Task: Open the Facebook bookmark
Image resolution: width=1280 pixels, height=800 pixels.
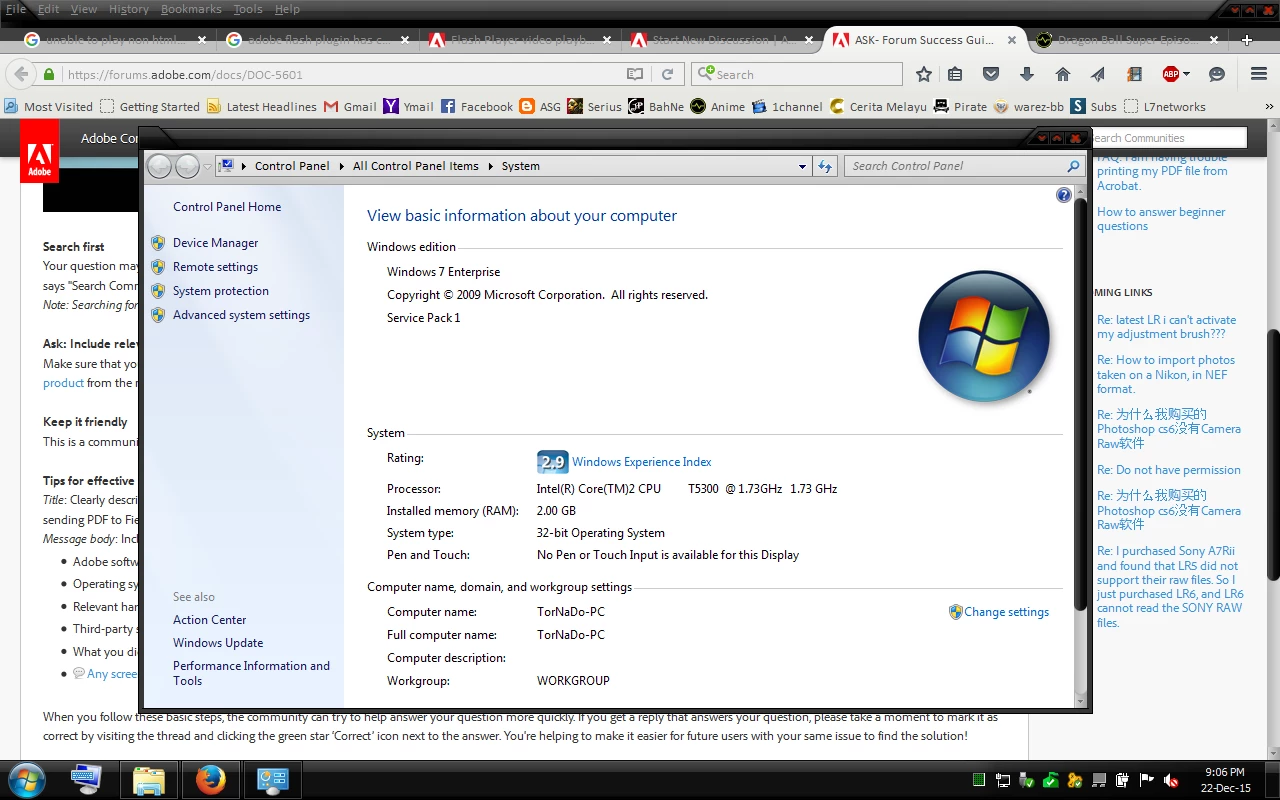Action: pos(477,106)
